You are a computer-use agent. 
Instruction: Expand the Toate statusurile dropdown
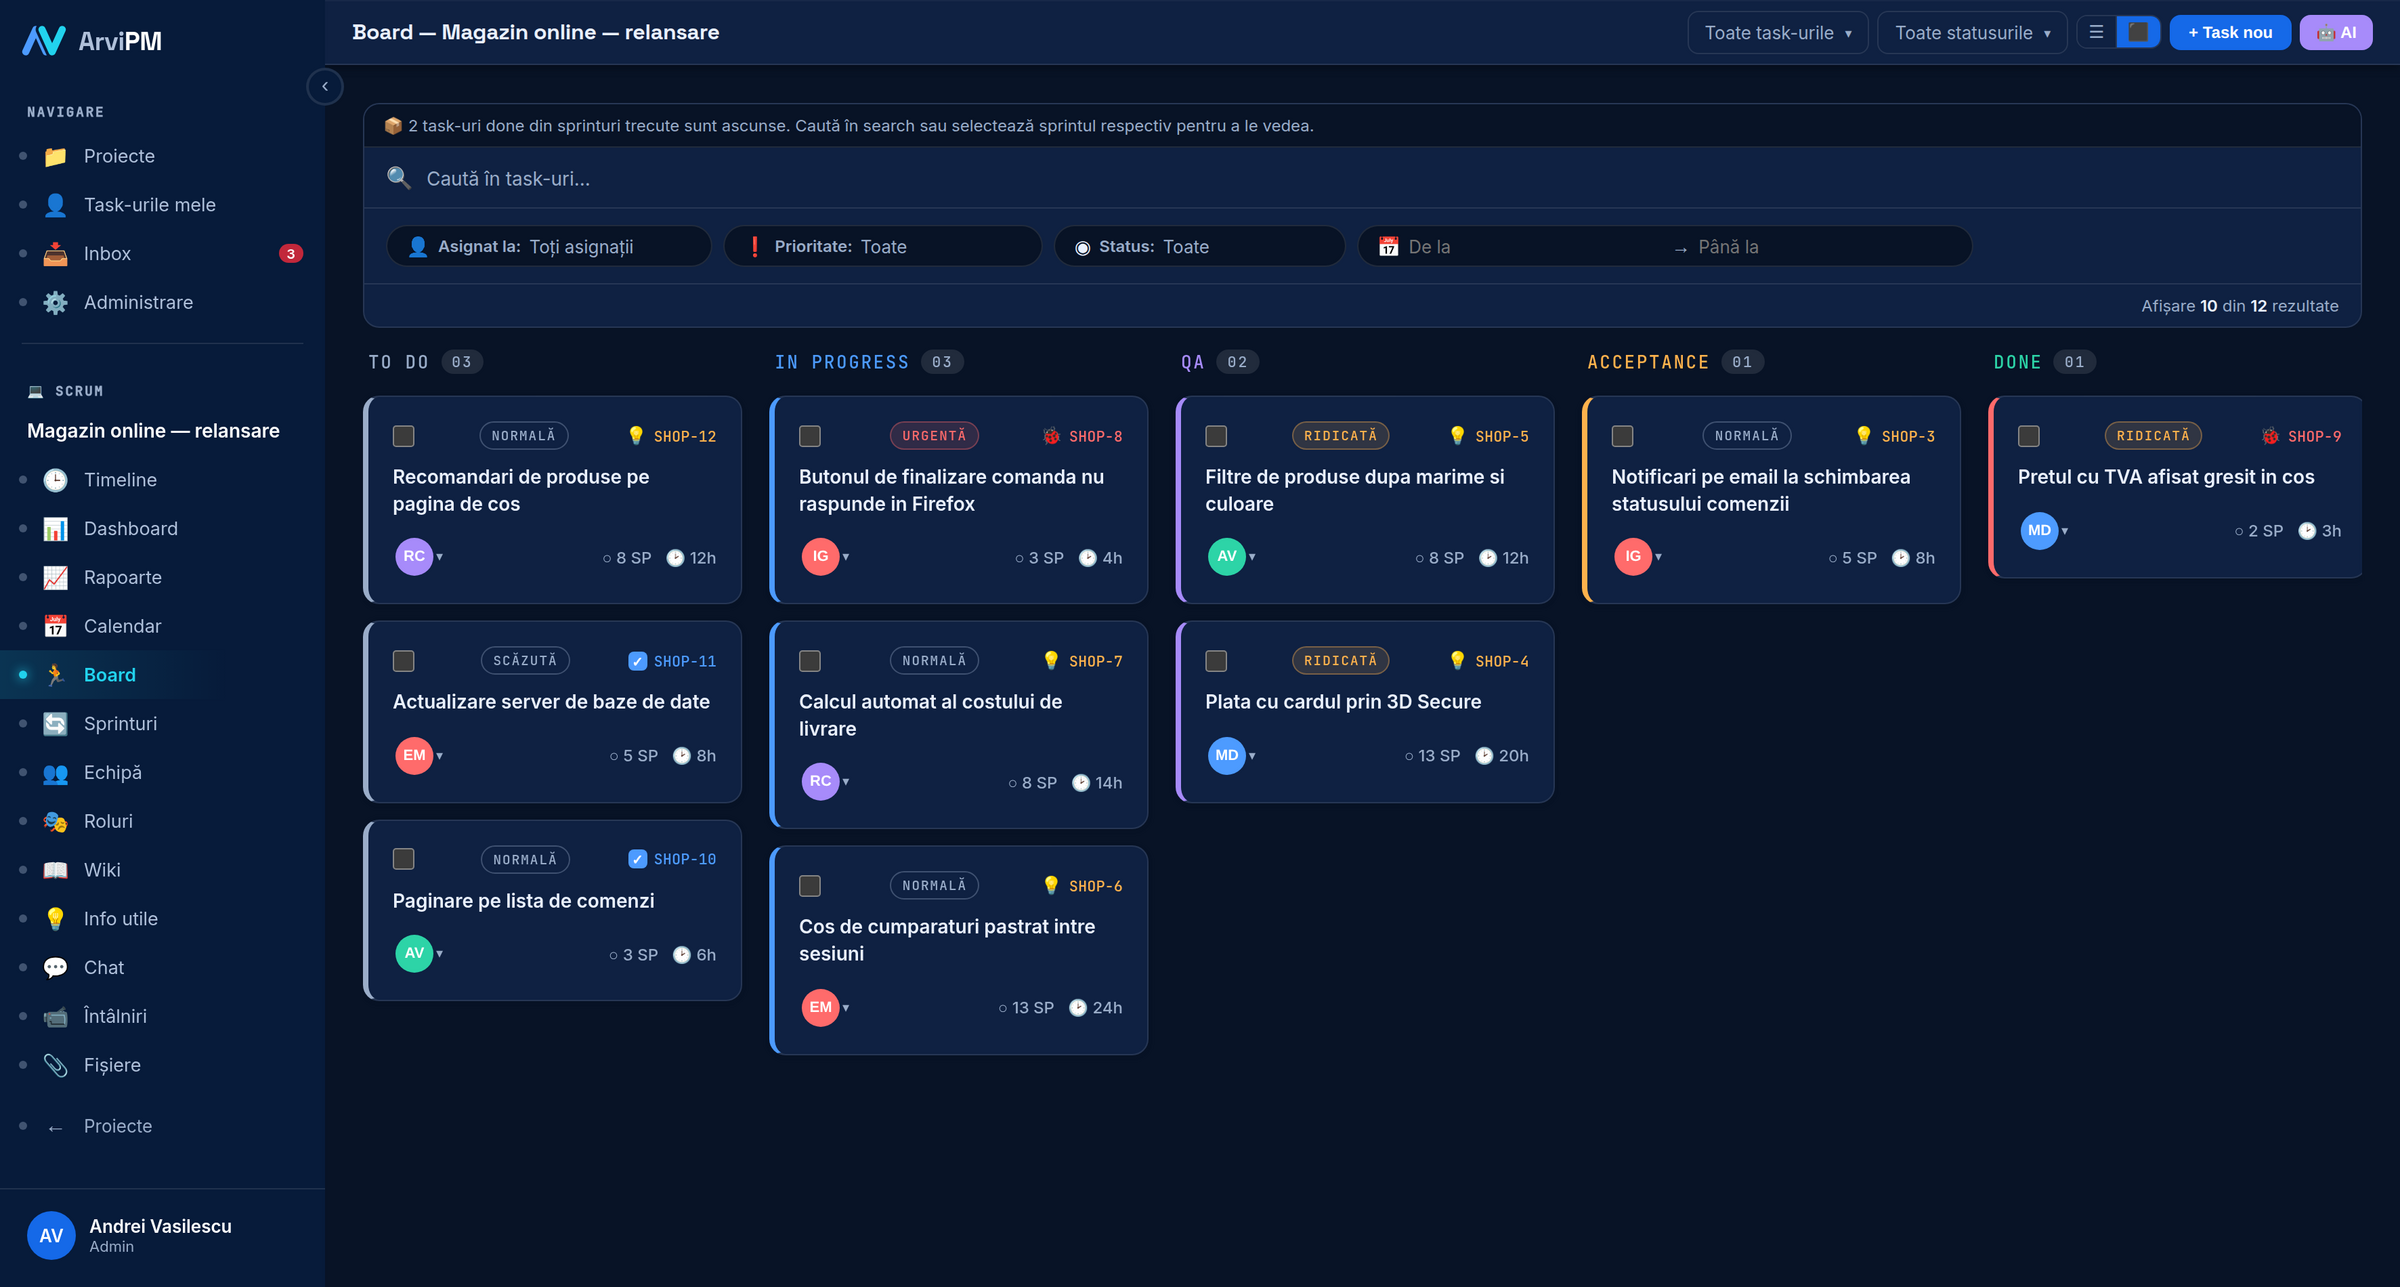pyautogui.click(x=1972, y=33)
